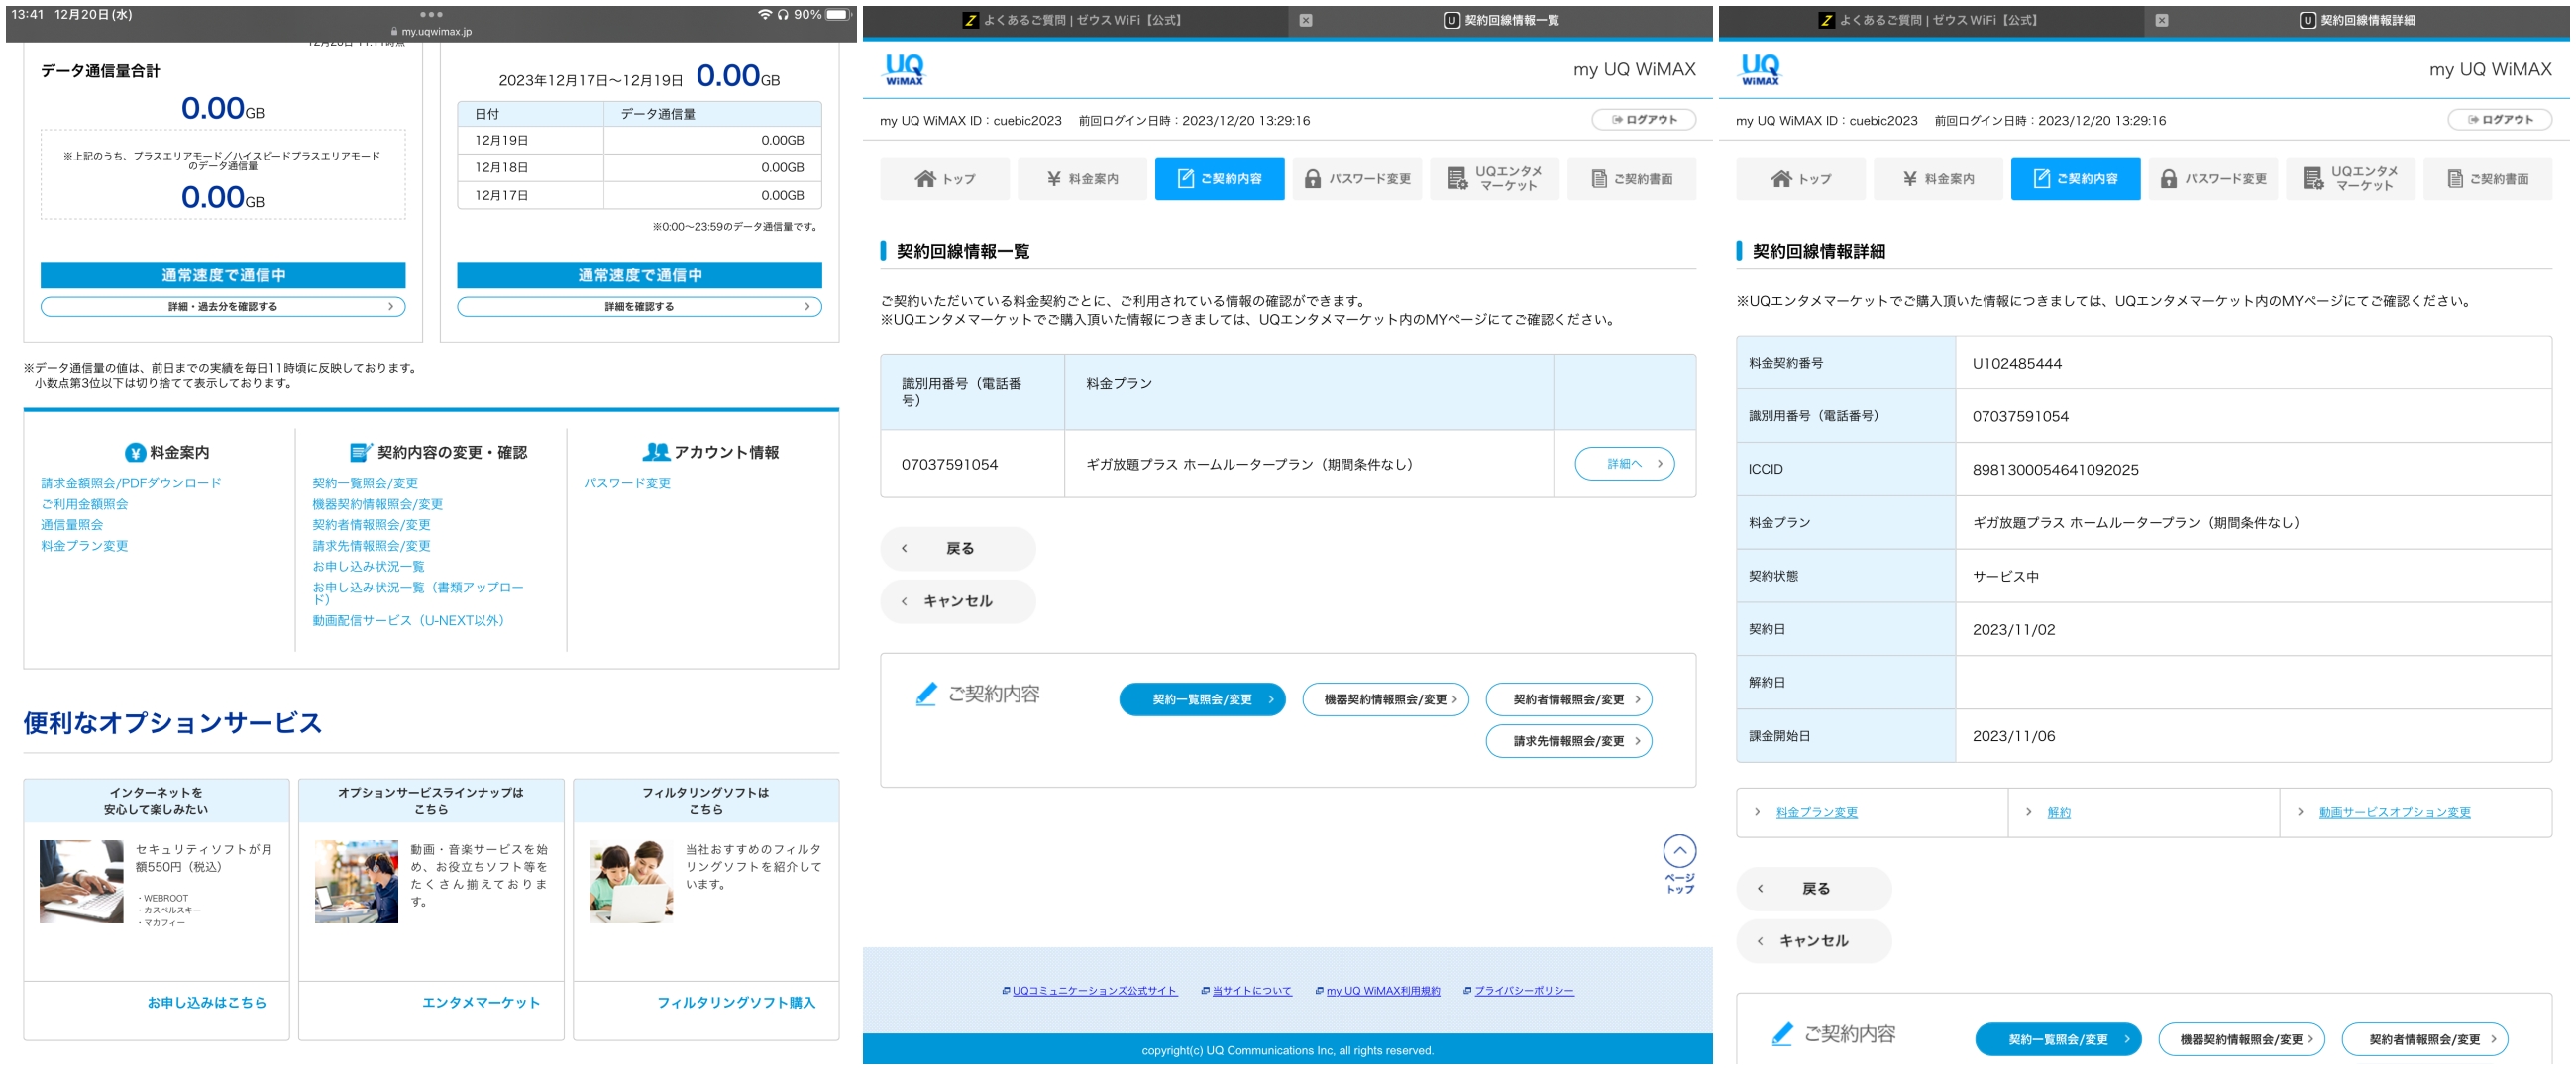Screen dimensions: 2576x1070
Task: Open 料金プラン変更 link in right window
Action: click(x=1816, y=814)
